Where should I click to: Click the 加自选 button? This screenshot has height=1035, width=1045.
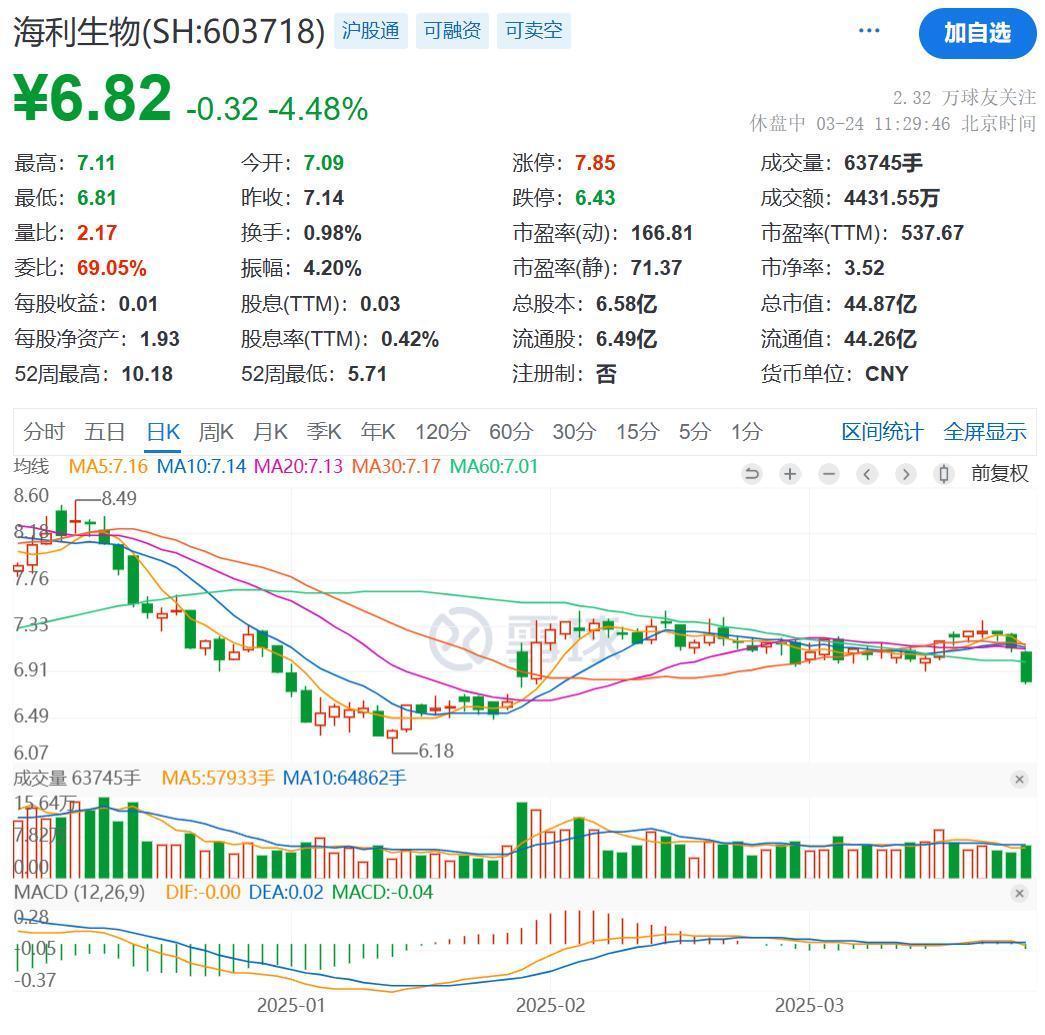(x=977, y=33)
